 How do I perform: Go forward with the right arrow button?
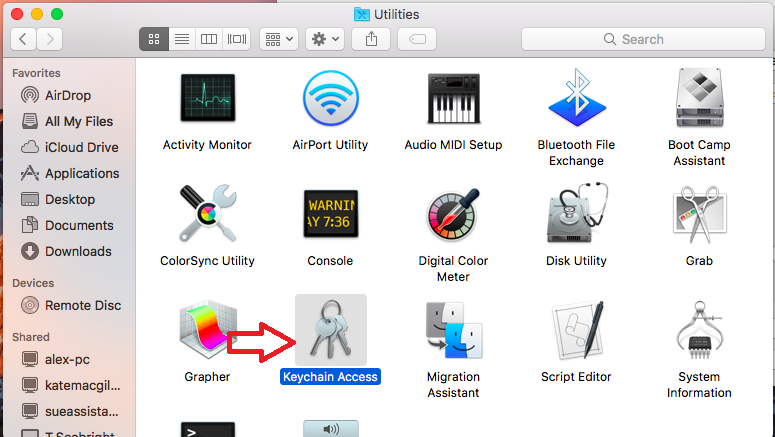[x=49, y=39]
